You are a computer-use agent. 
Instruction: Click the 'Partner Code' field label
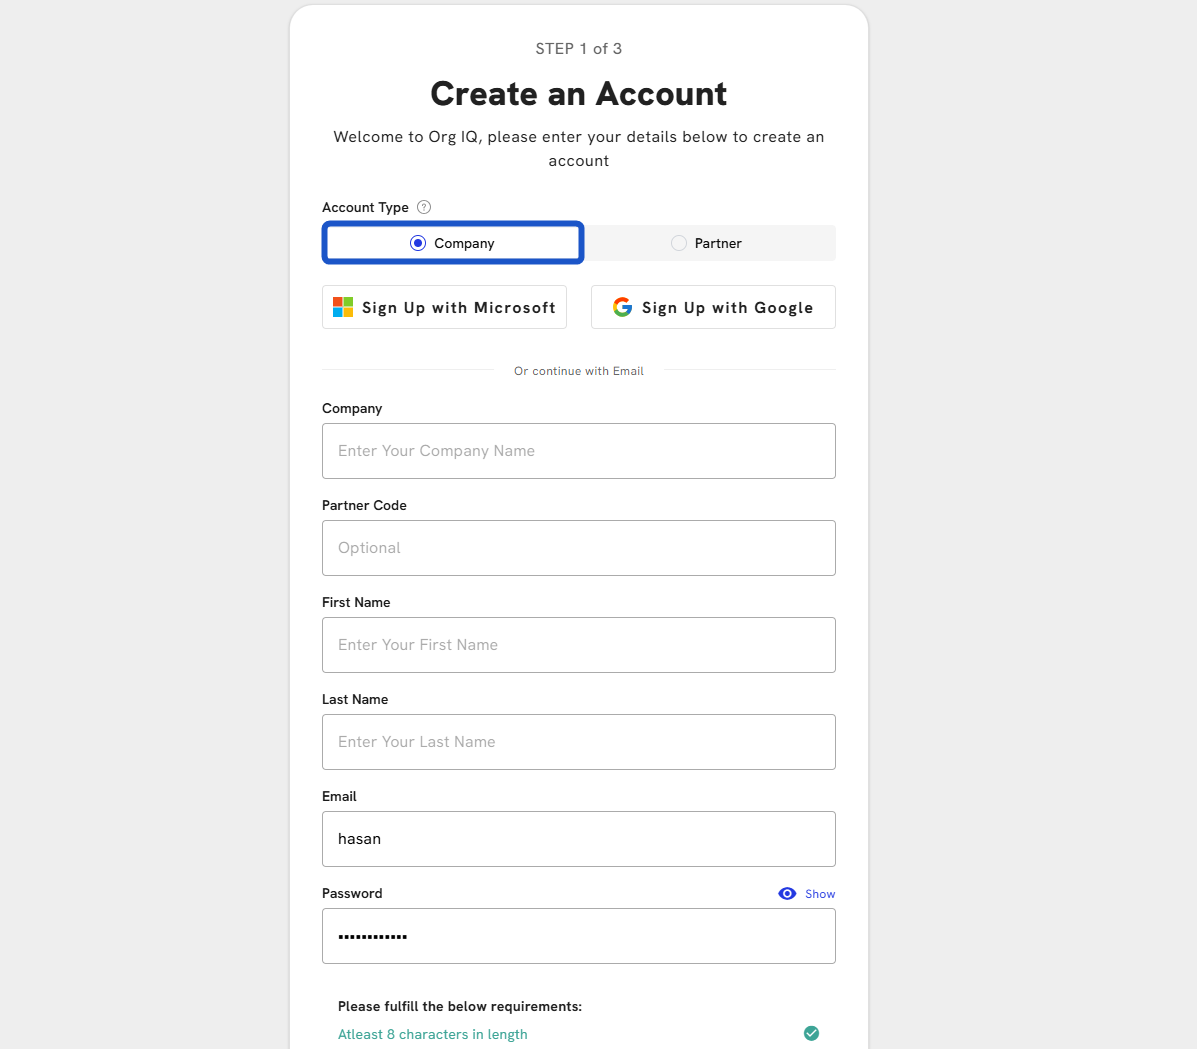(364, 505)
